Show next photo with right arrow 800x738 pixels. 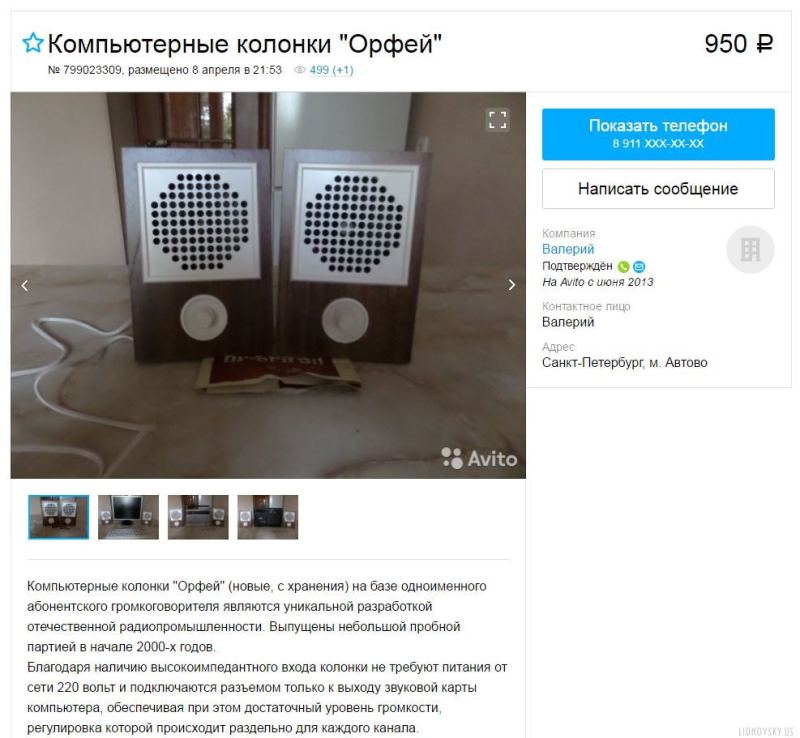pos(512,285)
